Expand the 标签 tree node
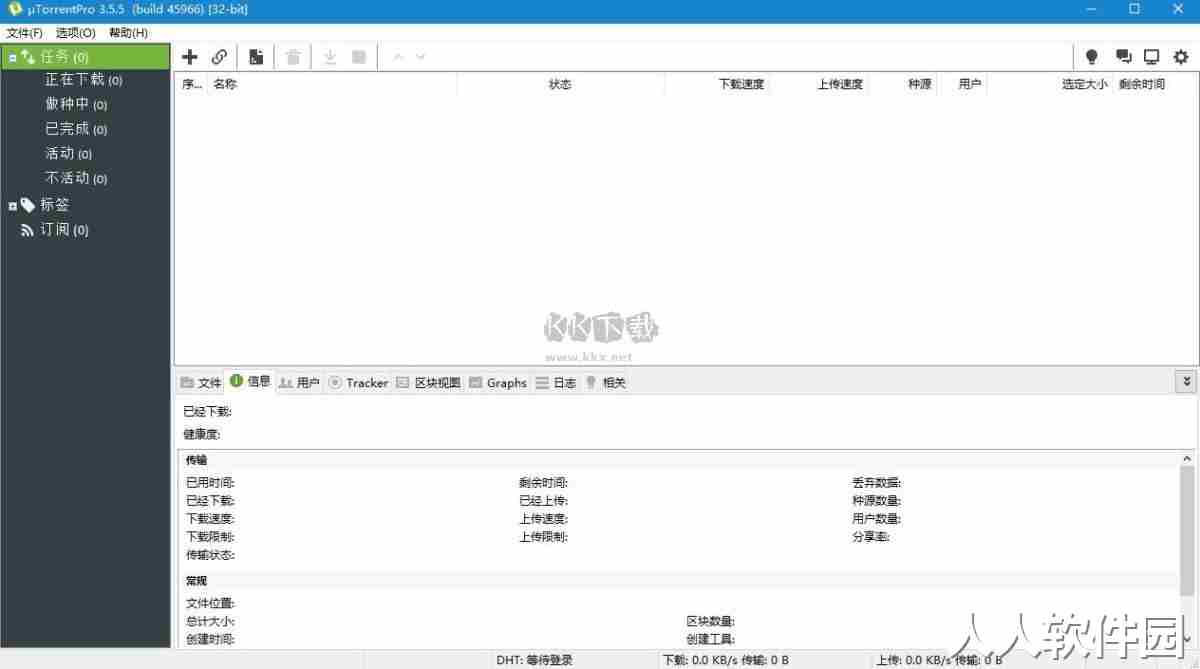The width and height of the screenshot is (1200, 669). [12, 206]
